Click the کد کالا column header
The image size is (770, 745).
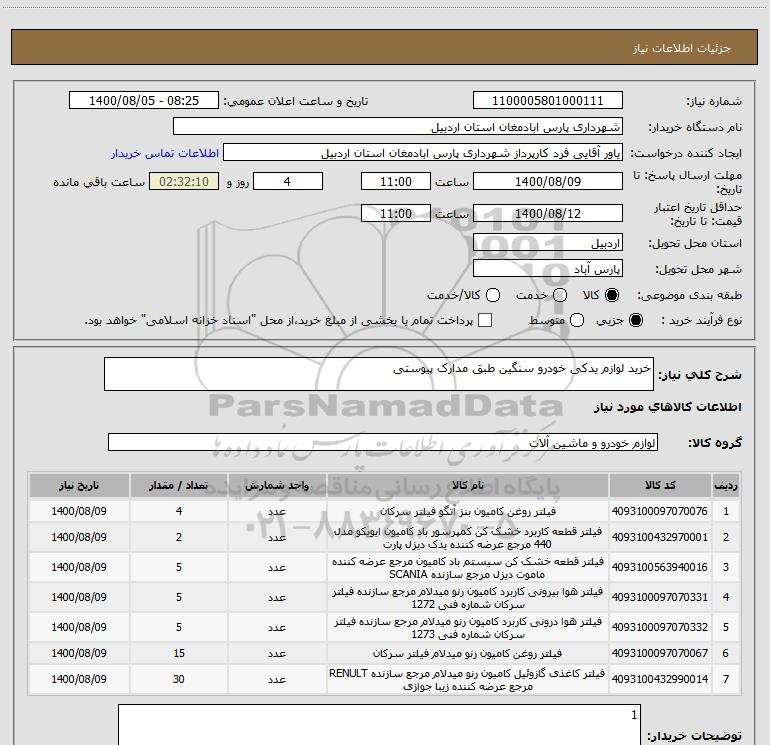pyautogui.click(x=660, y=485)
